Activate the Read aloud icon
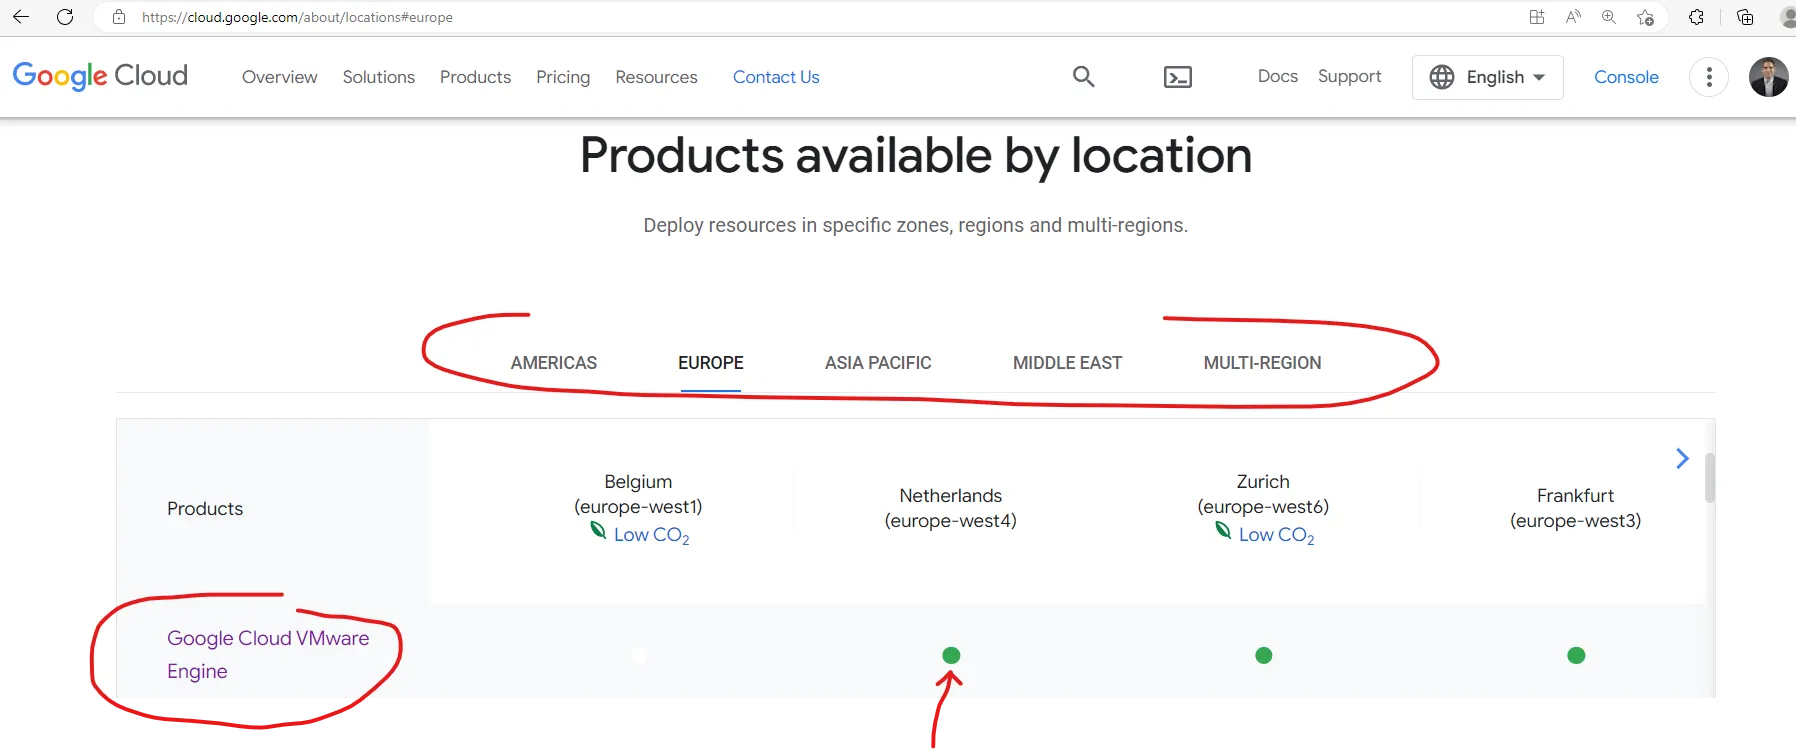Image resolution: width=1796 pixels, height=749 pixels. pyautogui.click(x=1573, y=17)
